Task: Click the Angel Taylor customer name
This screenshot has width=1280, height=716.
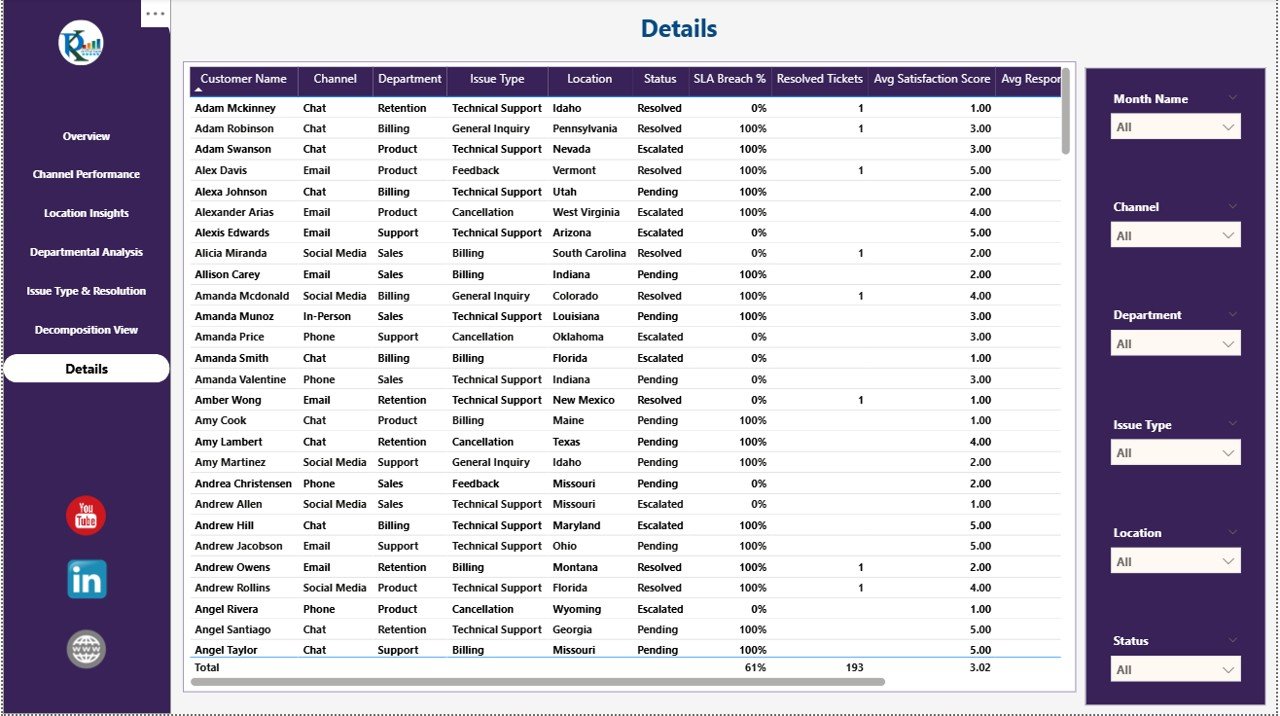Action: click(226, 651)
